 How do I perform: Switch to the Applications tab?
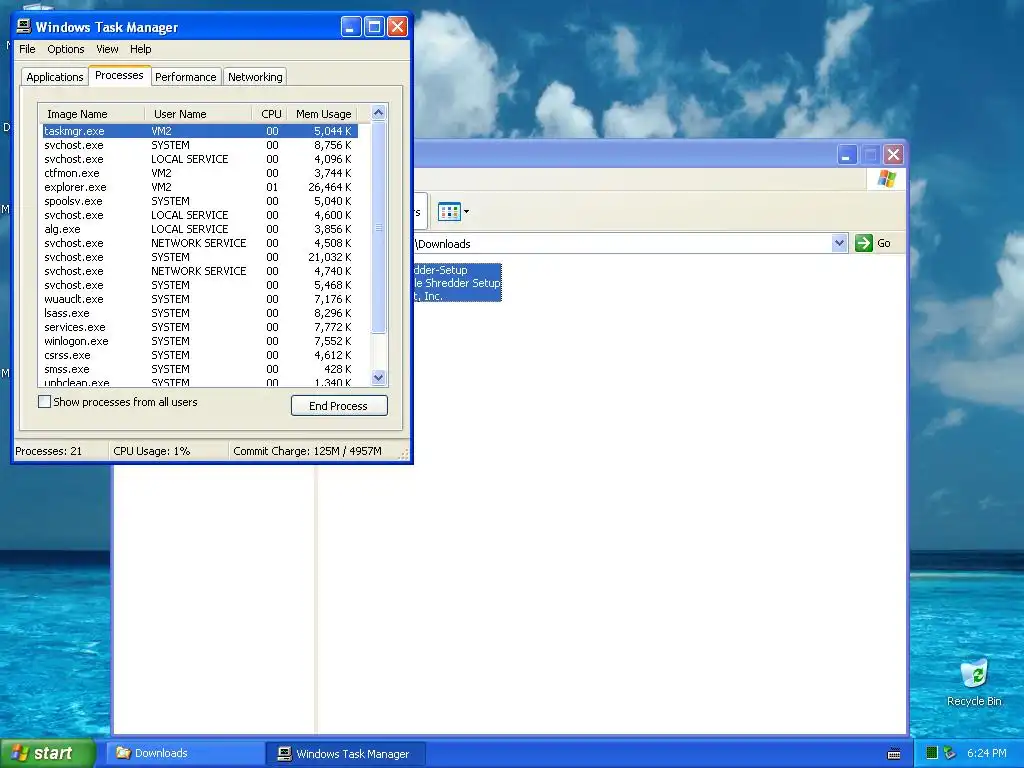click(55, 76)
